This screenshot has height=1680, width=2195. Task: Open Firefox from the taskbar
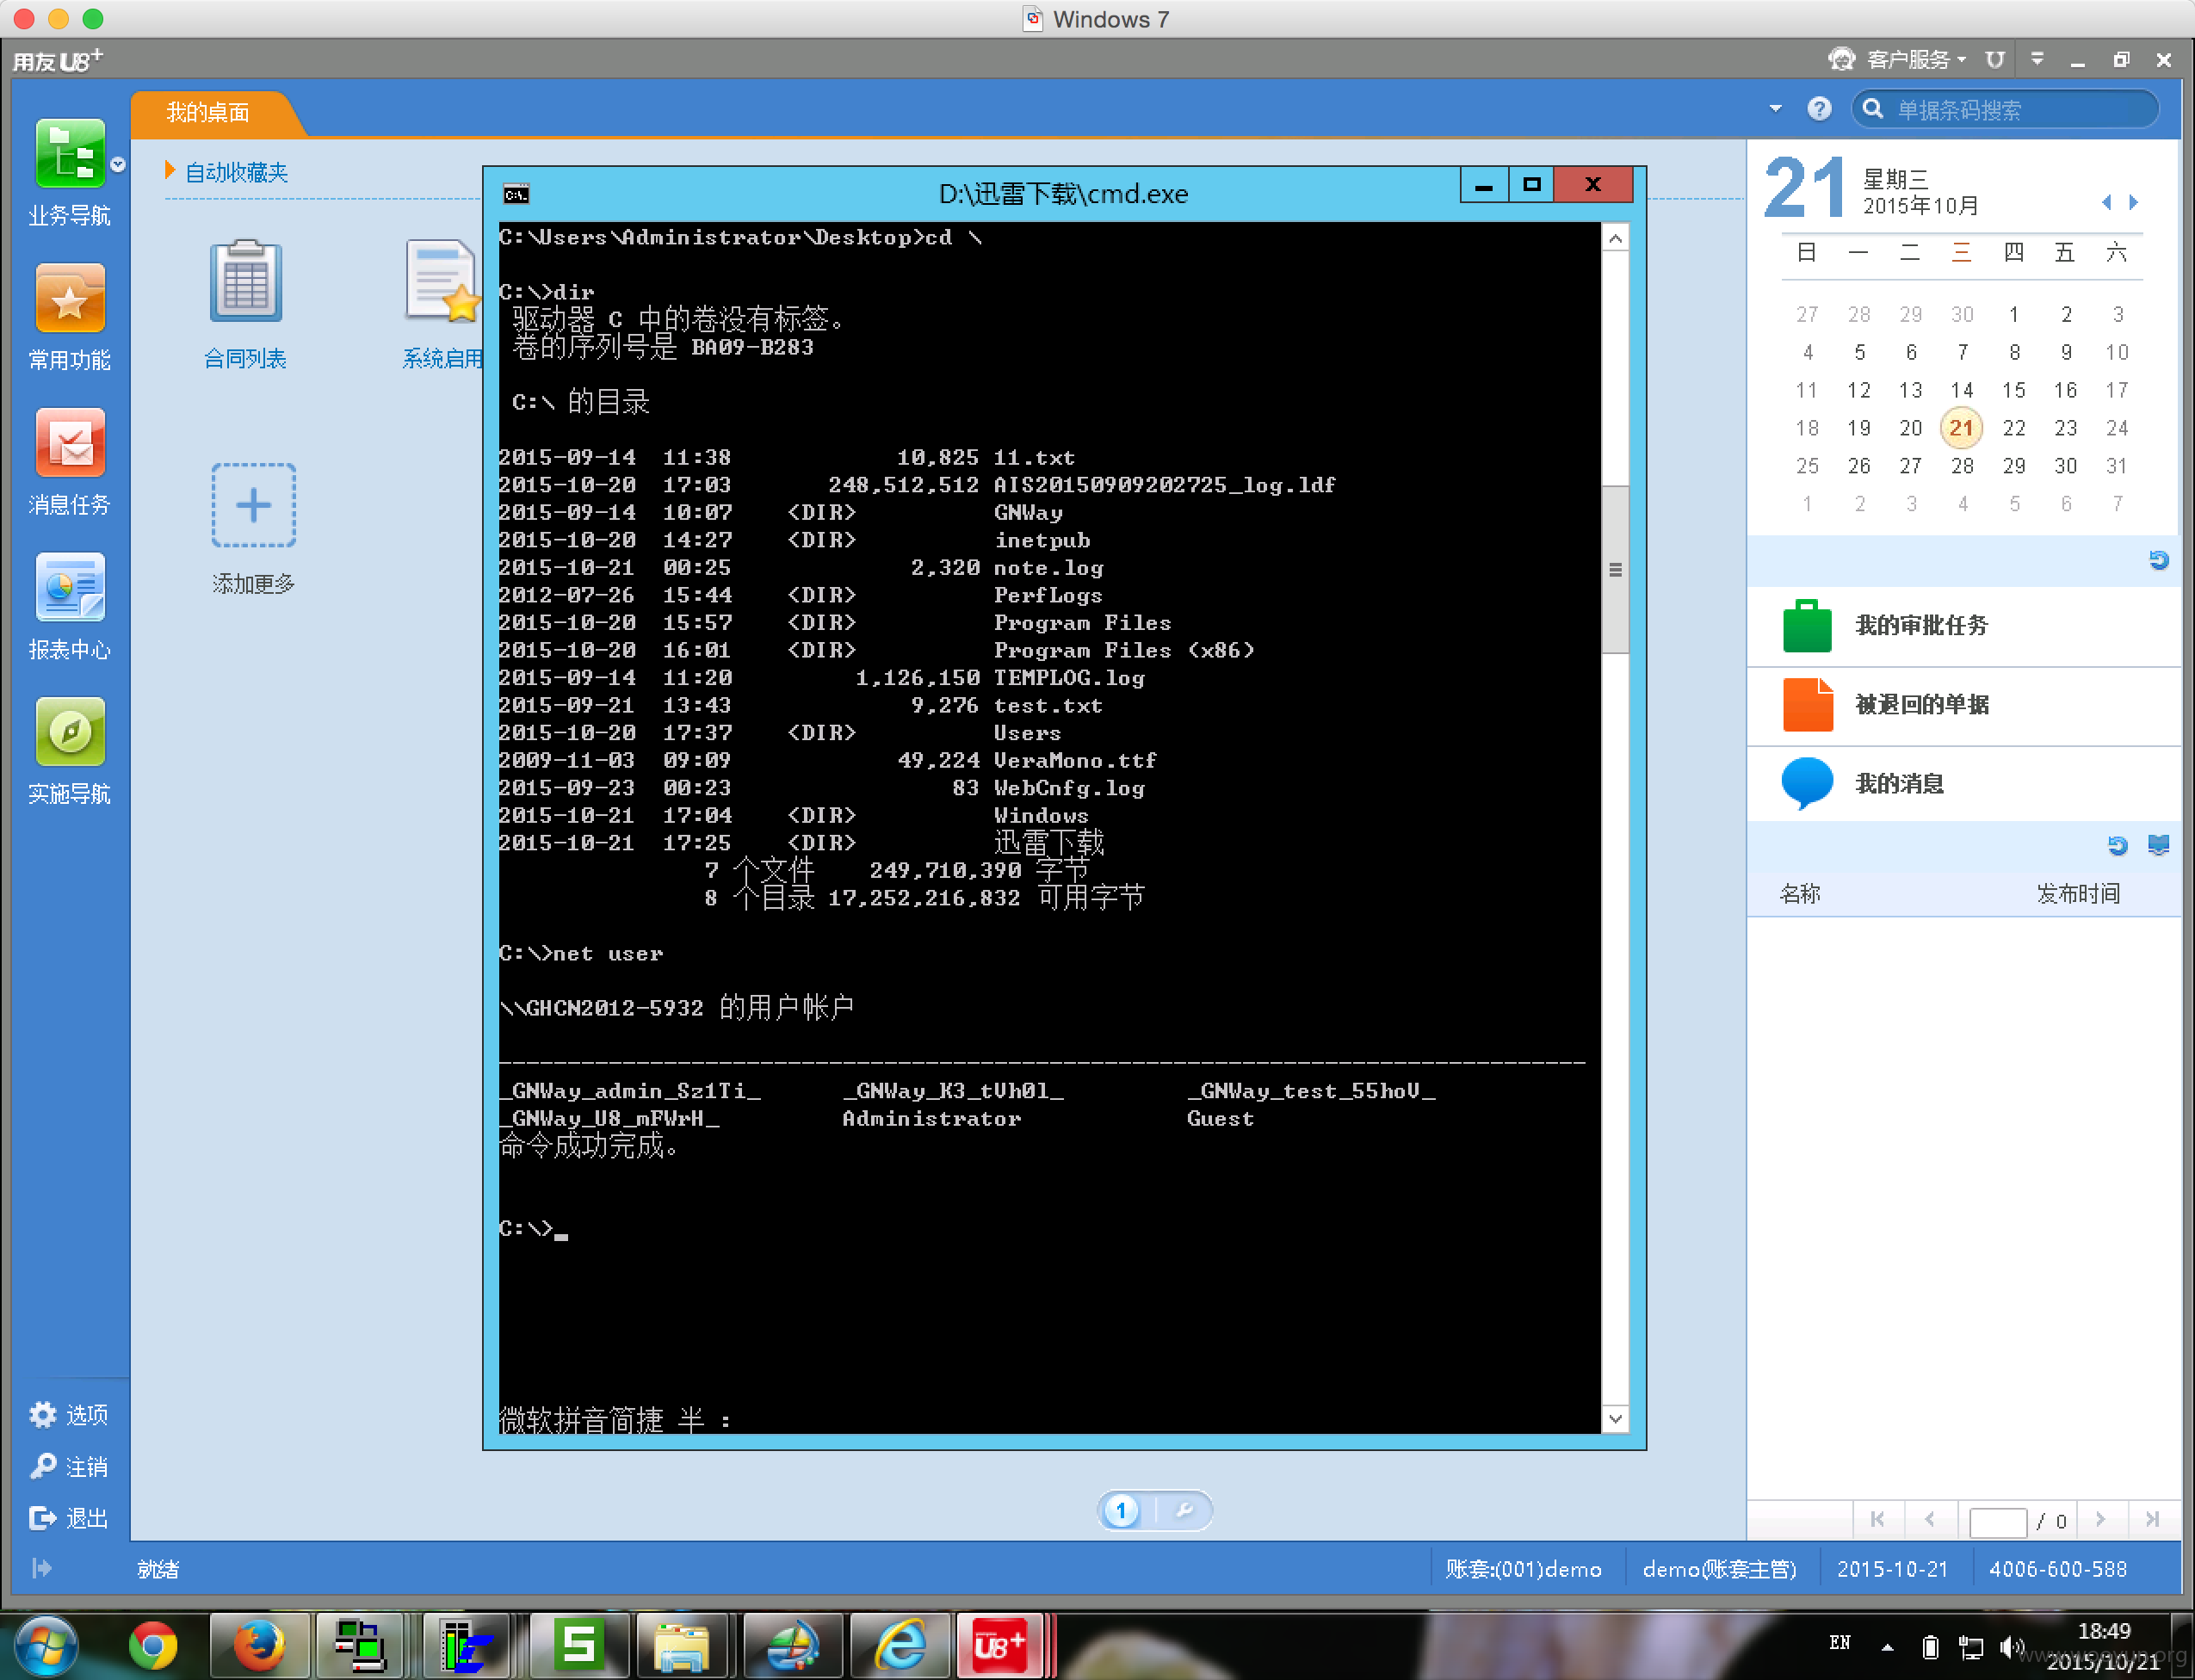(259, 1645)
